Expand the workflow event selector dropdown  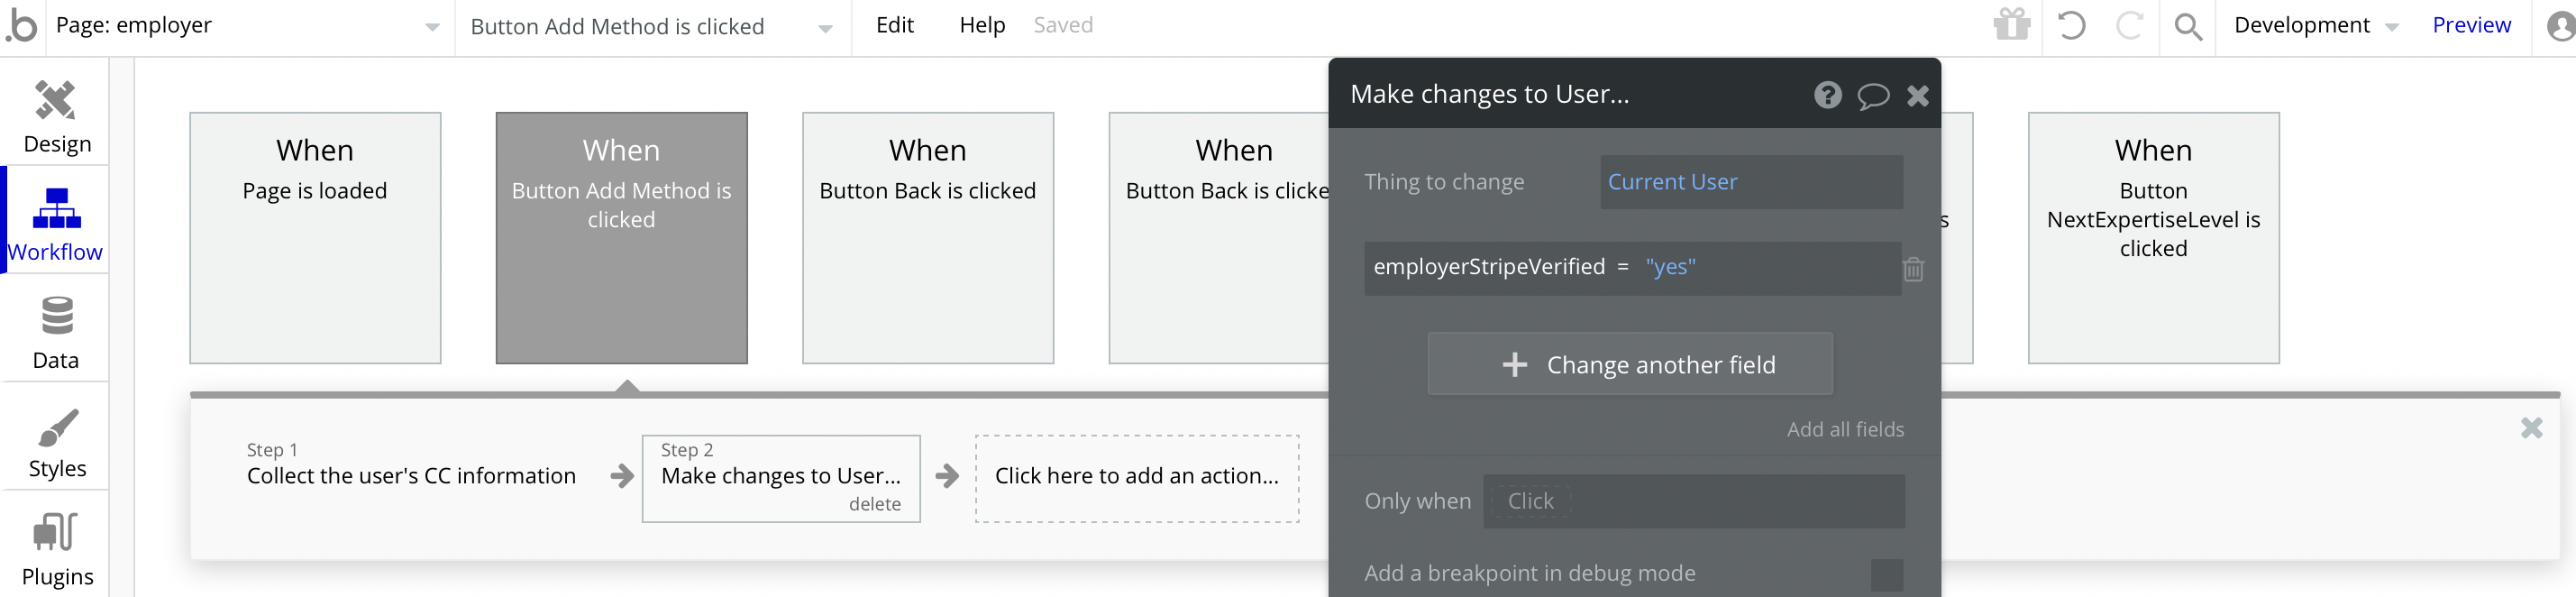[x=825, y=28]
